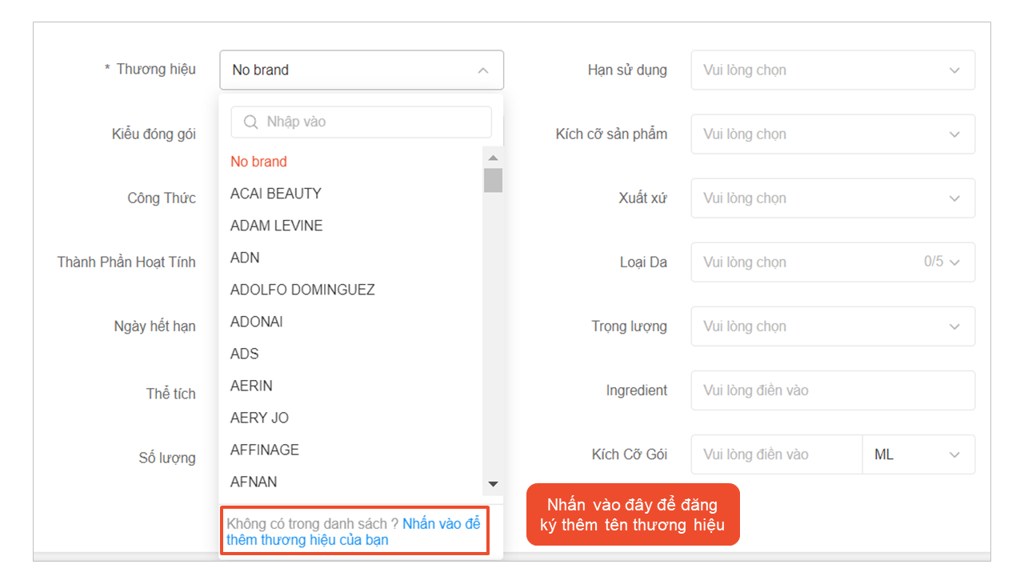The width and height of the screenshot is (1024, 576).
Task: Select the No brand option
Action: click(x=259, y=161)
